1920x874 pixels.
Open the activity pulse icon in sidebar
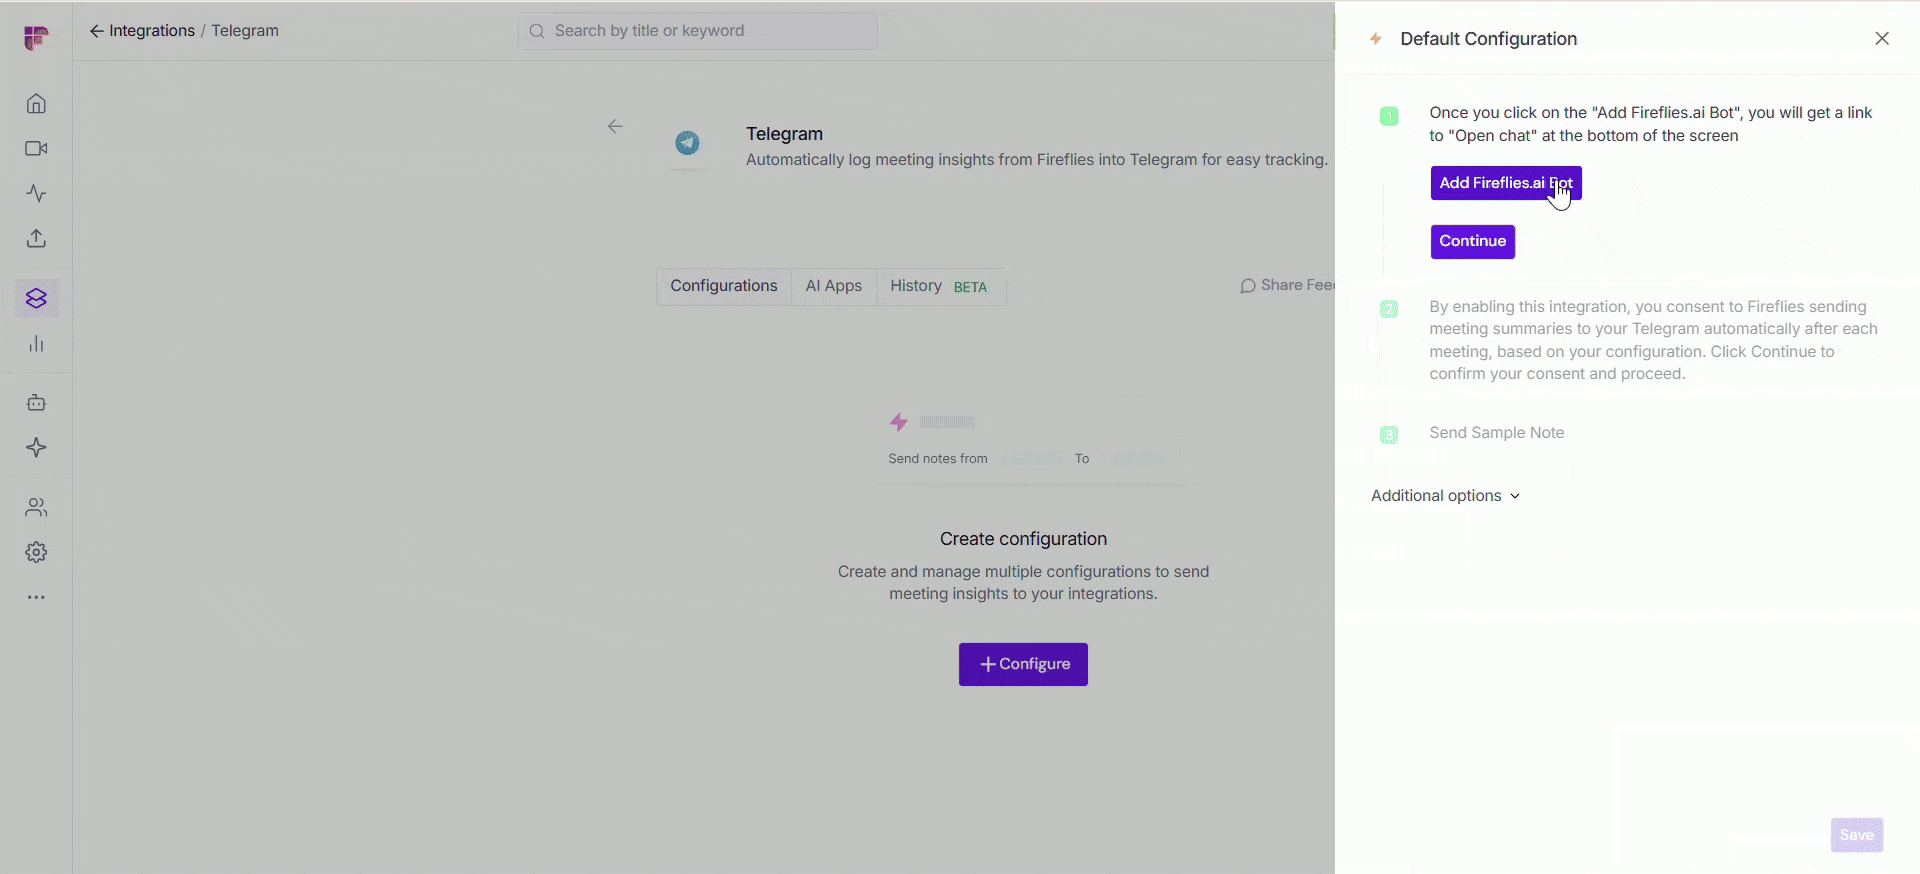(36, 194)
